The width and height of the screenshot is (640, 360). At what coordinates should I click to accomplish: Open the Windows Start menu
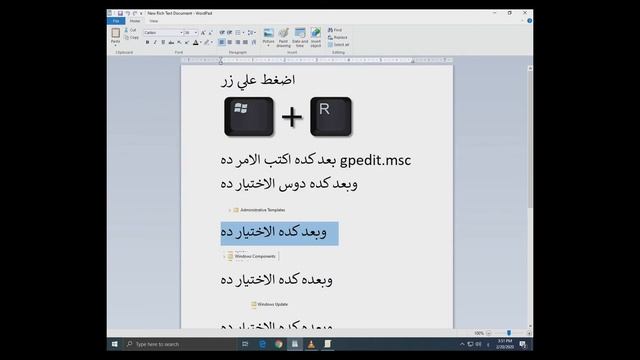(115, 344)
